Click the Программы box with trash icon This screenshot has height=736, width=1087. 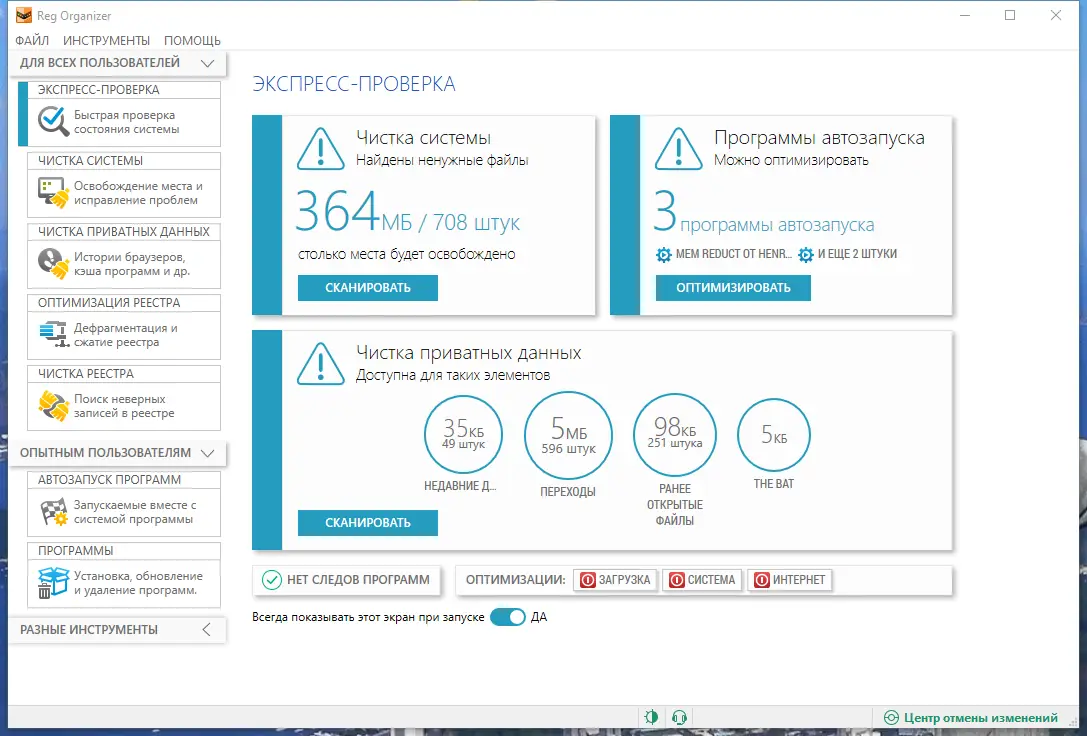coord(53,583)
